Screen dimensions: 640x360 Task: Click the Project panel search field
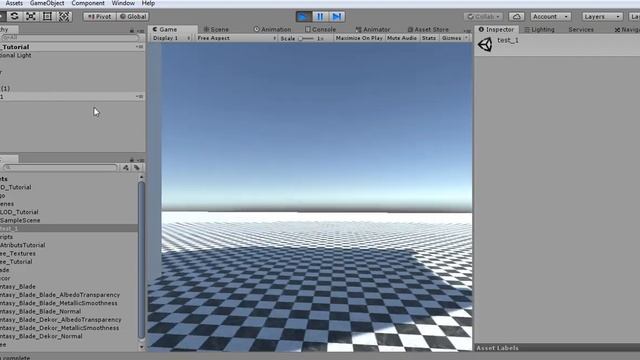tap(60, 167)
